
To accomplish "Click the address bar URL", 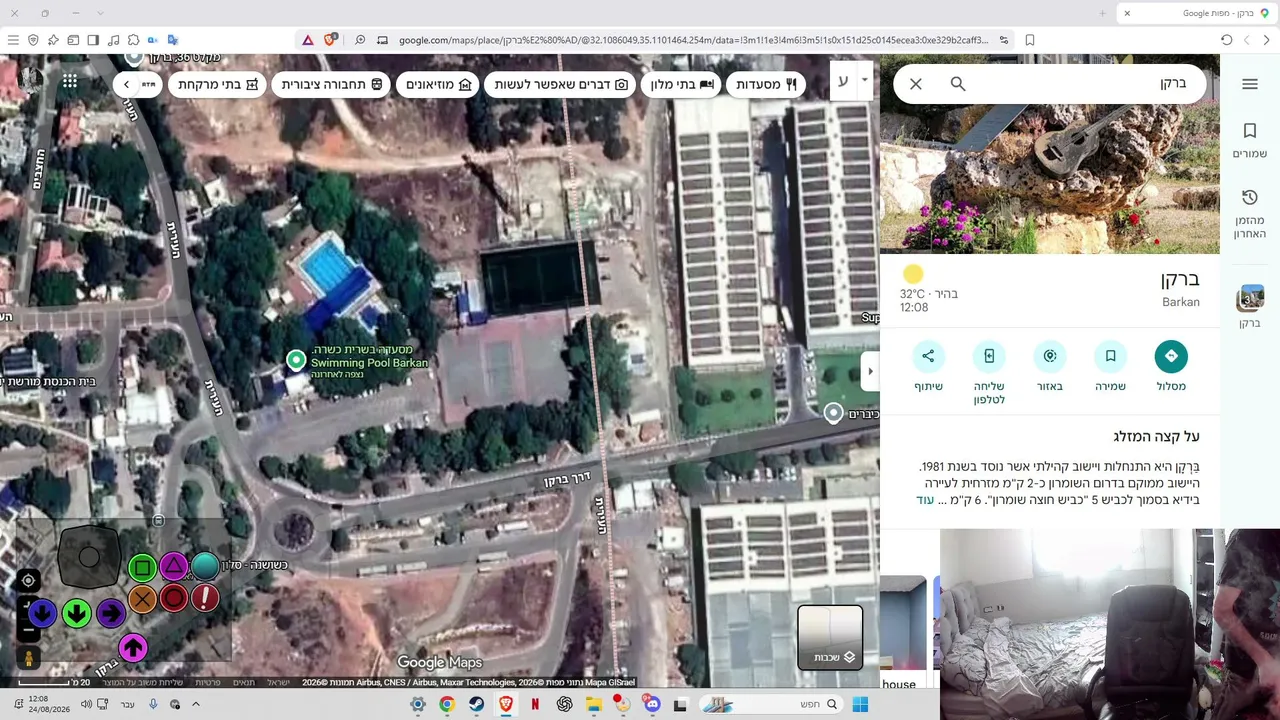I will tap(693, 40).
